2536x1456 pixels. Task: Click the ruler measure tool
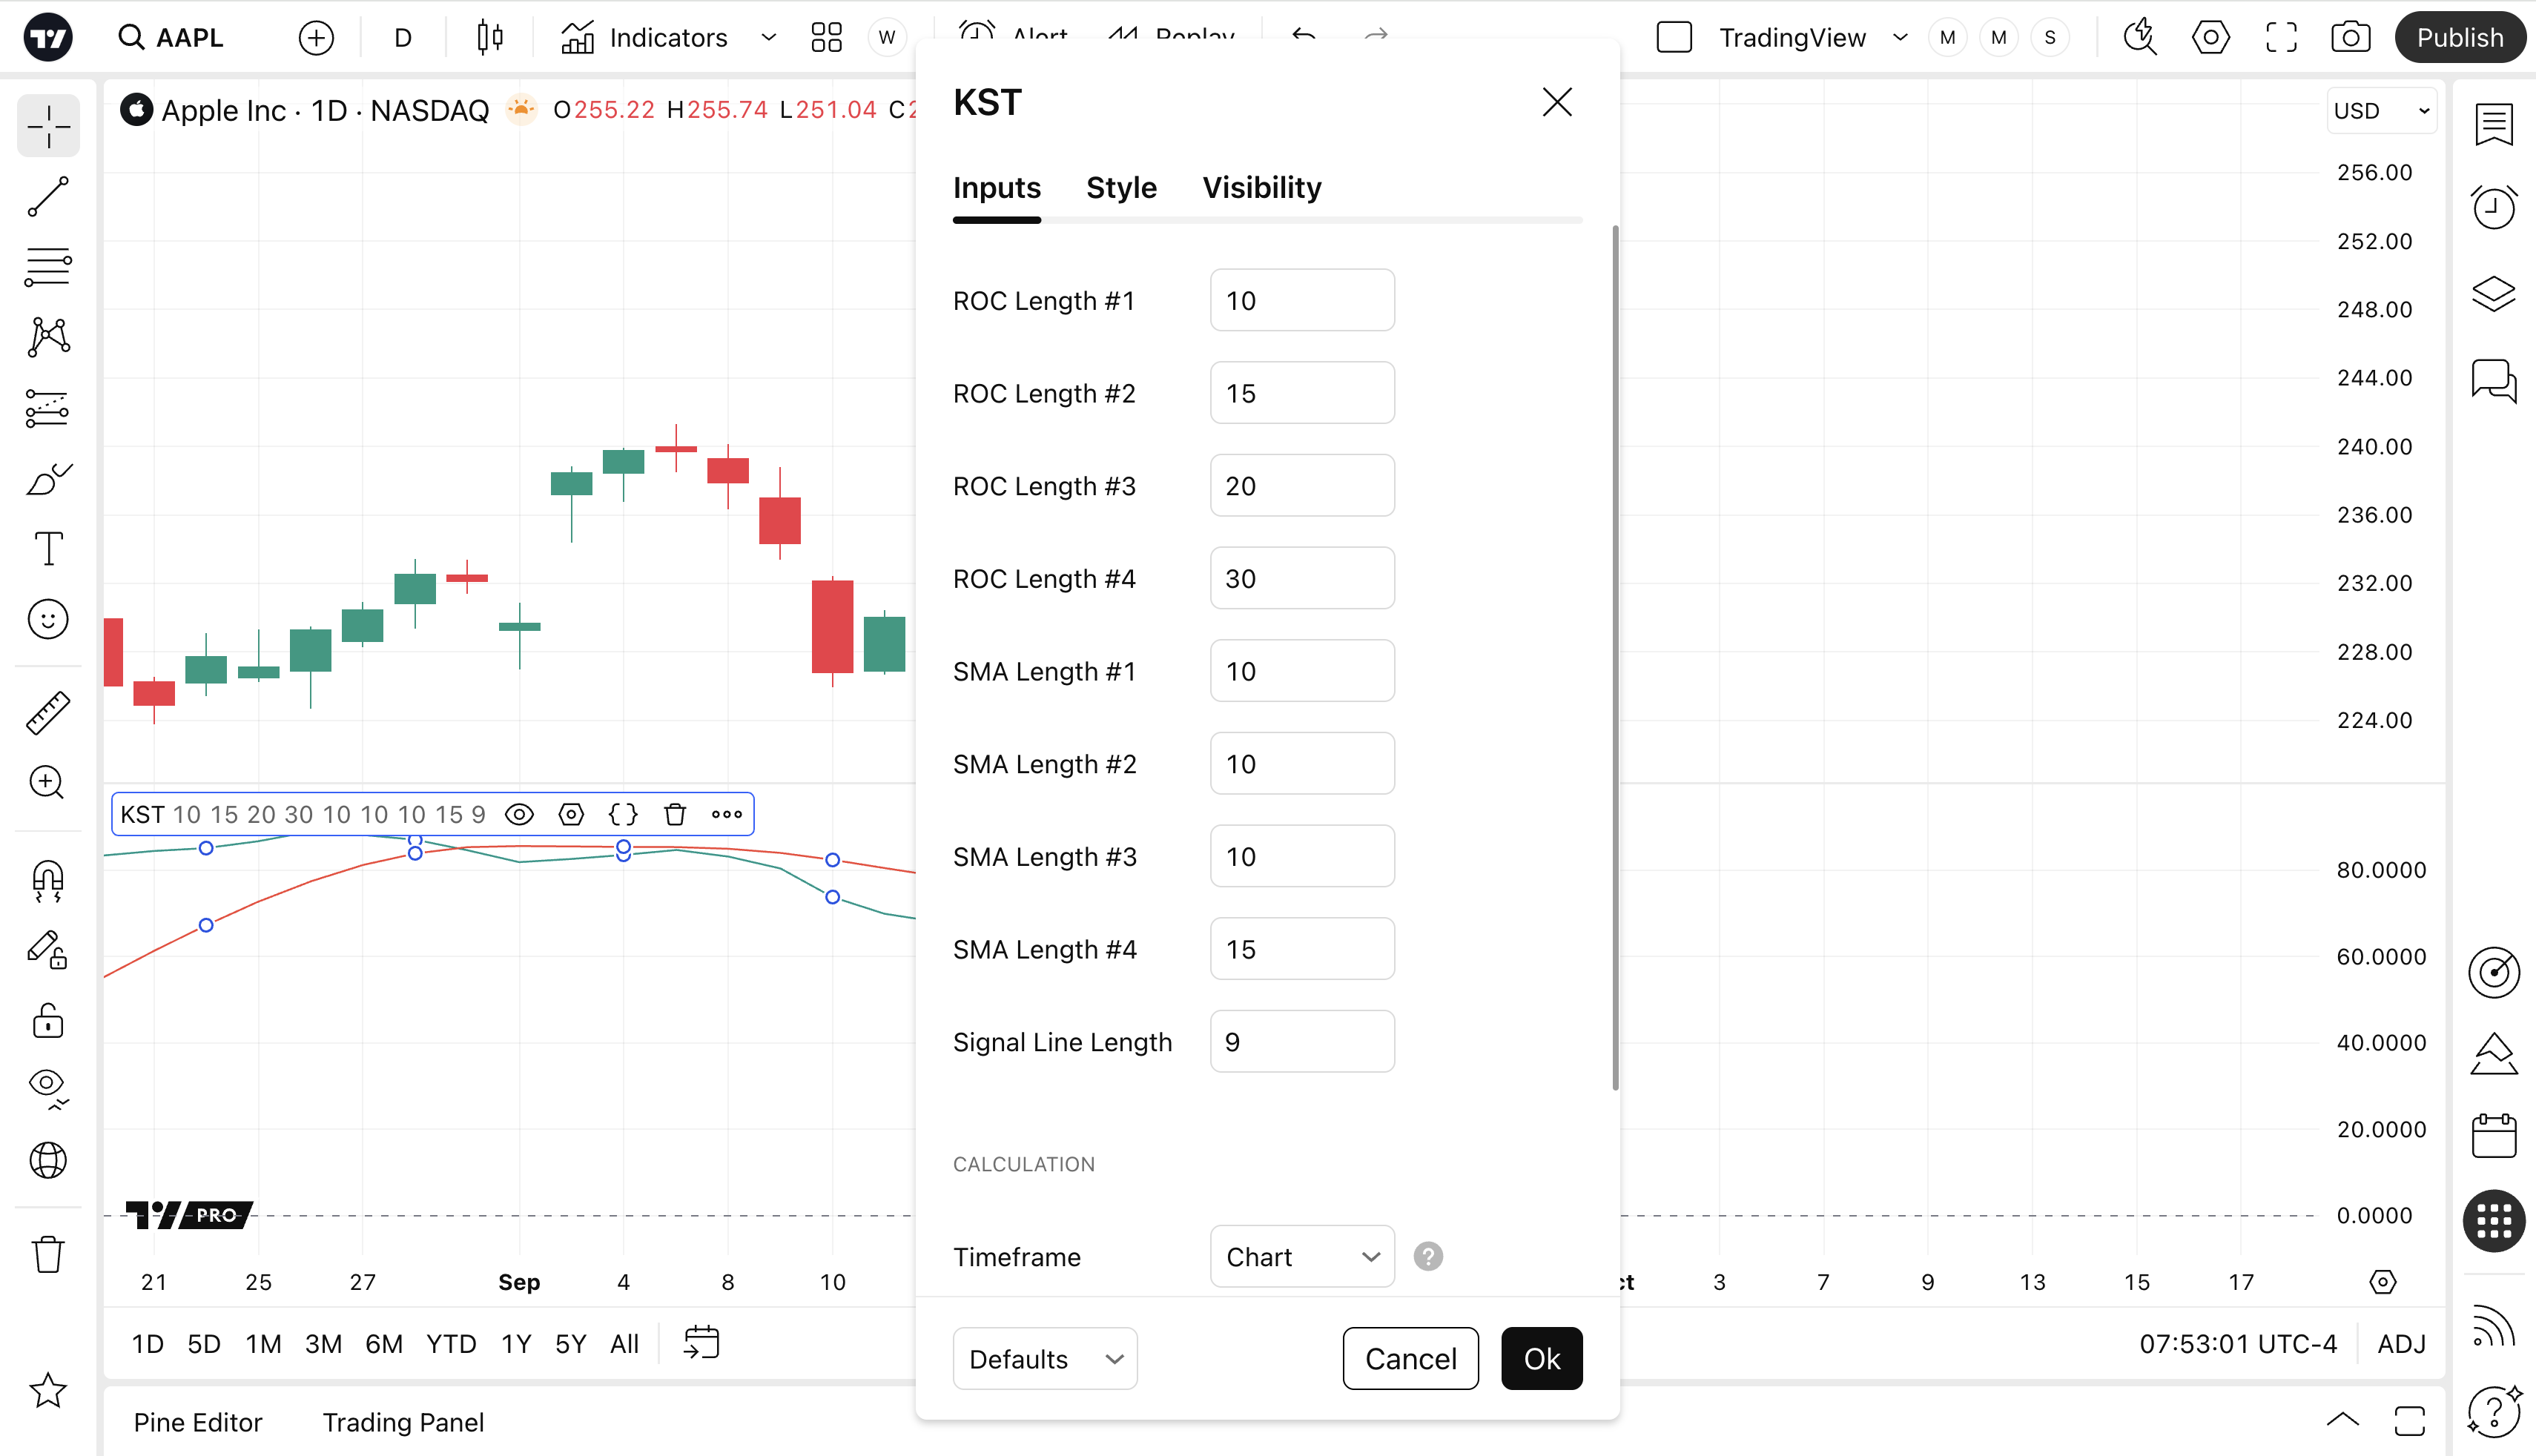tap(48, 713)
